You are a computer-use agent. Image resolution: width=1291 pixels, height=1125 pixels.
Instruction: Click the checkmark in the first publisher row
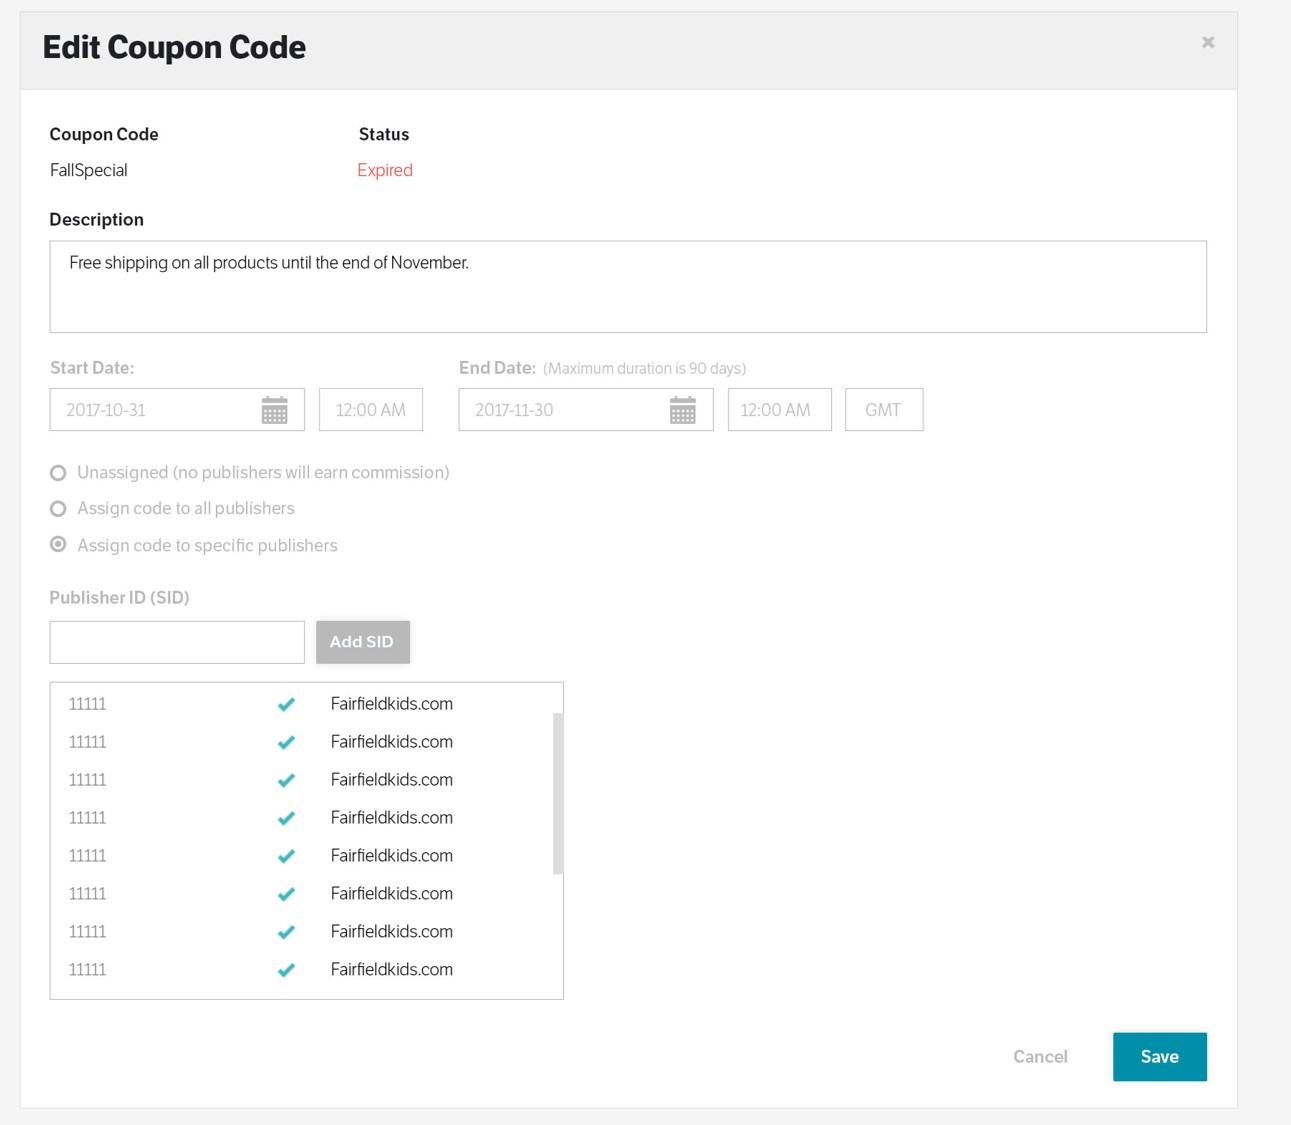coord(286,704)
